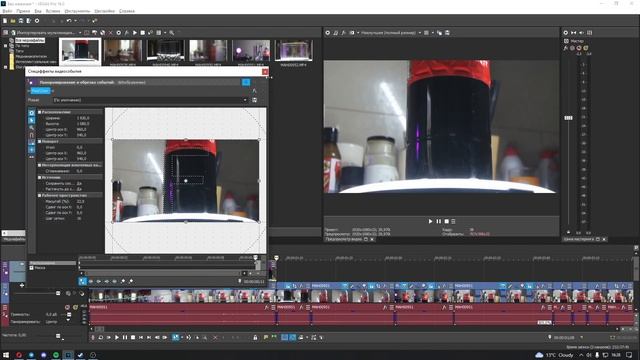Viewport: 640px width, 360px height.
Task: Select the zoom magnifier tool in pan/crop
Action: point(32,128)
